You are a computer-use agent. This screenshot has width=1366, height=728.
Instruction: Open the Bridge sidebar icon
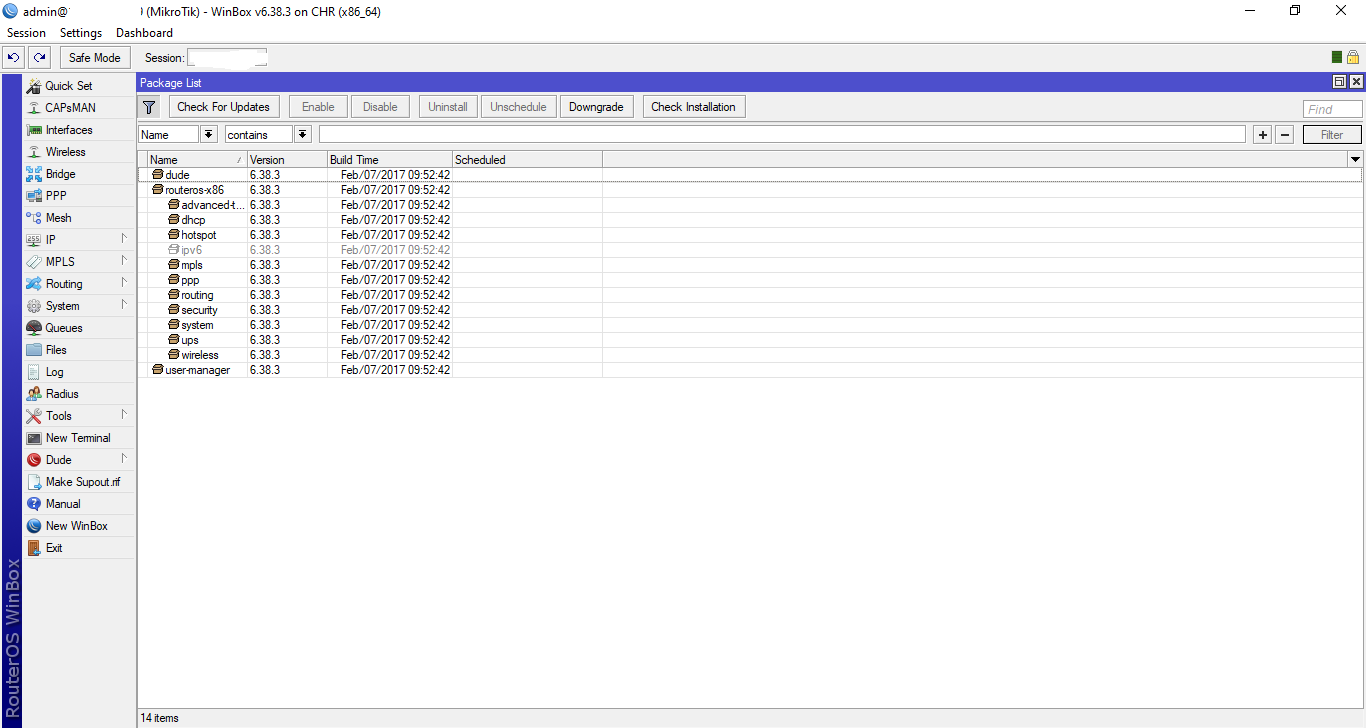(34, 174)
